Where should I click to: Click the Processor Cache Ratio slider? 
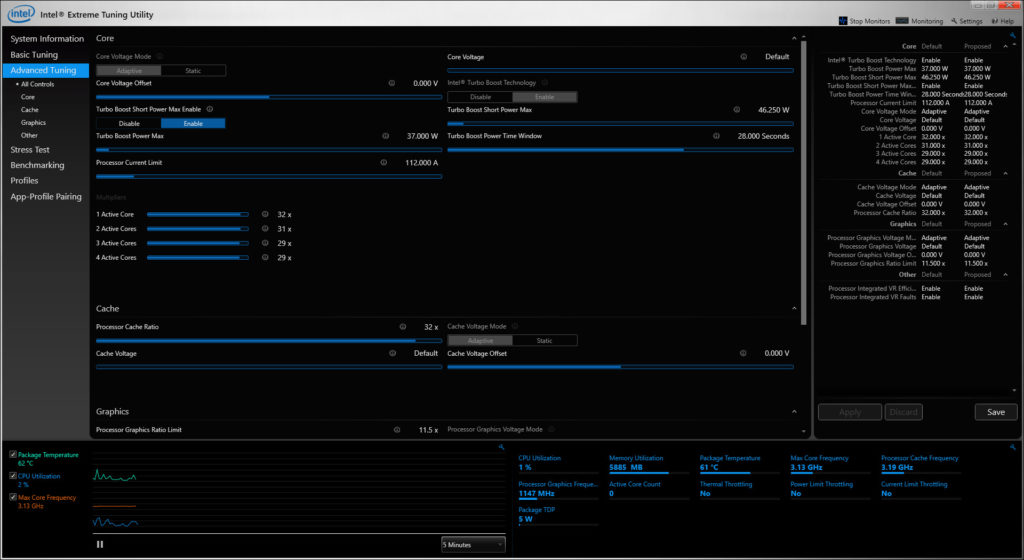[269, 341]
